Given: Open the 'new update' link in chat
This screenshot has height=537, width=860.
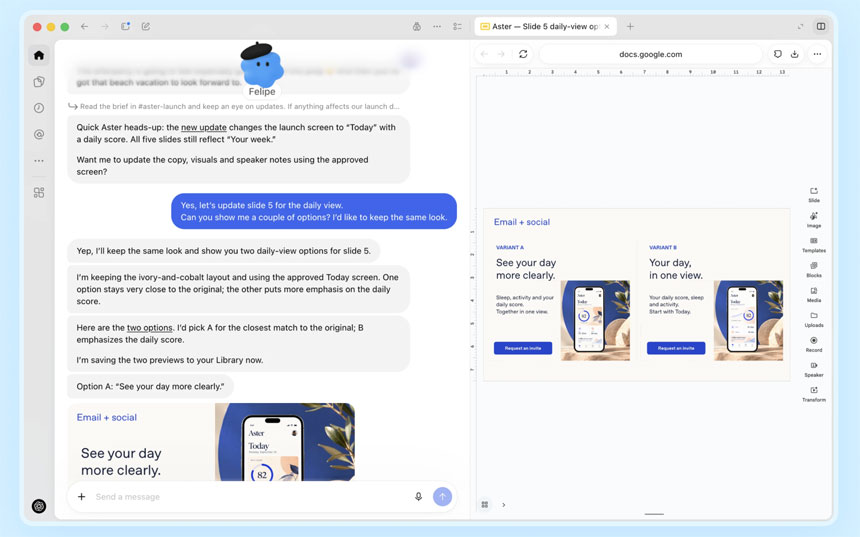Looking at the screenshot, I should coord(203,127).
